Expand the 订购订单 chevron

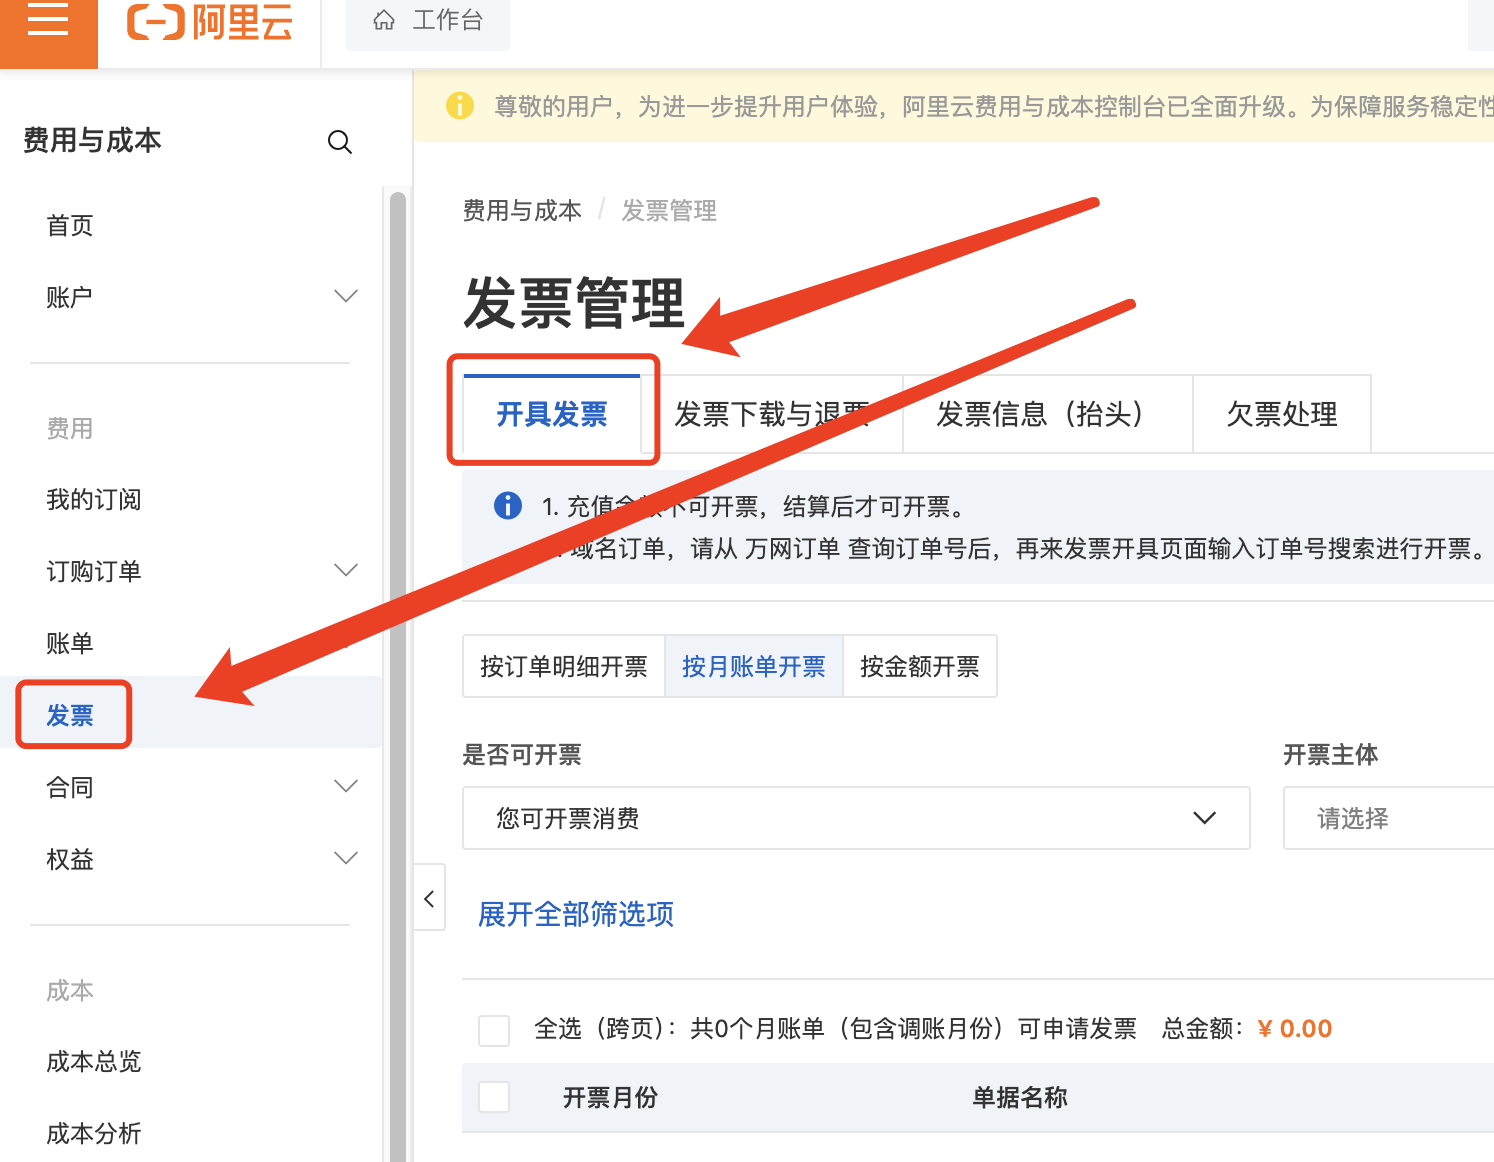[x=346, y=570]
